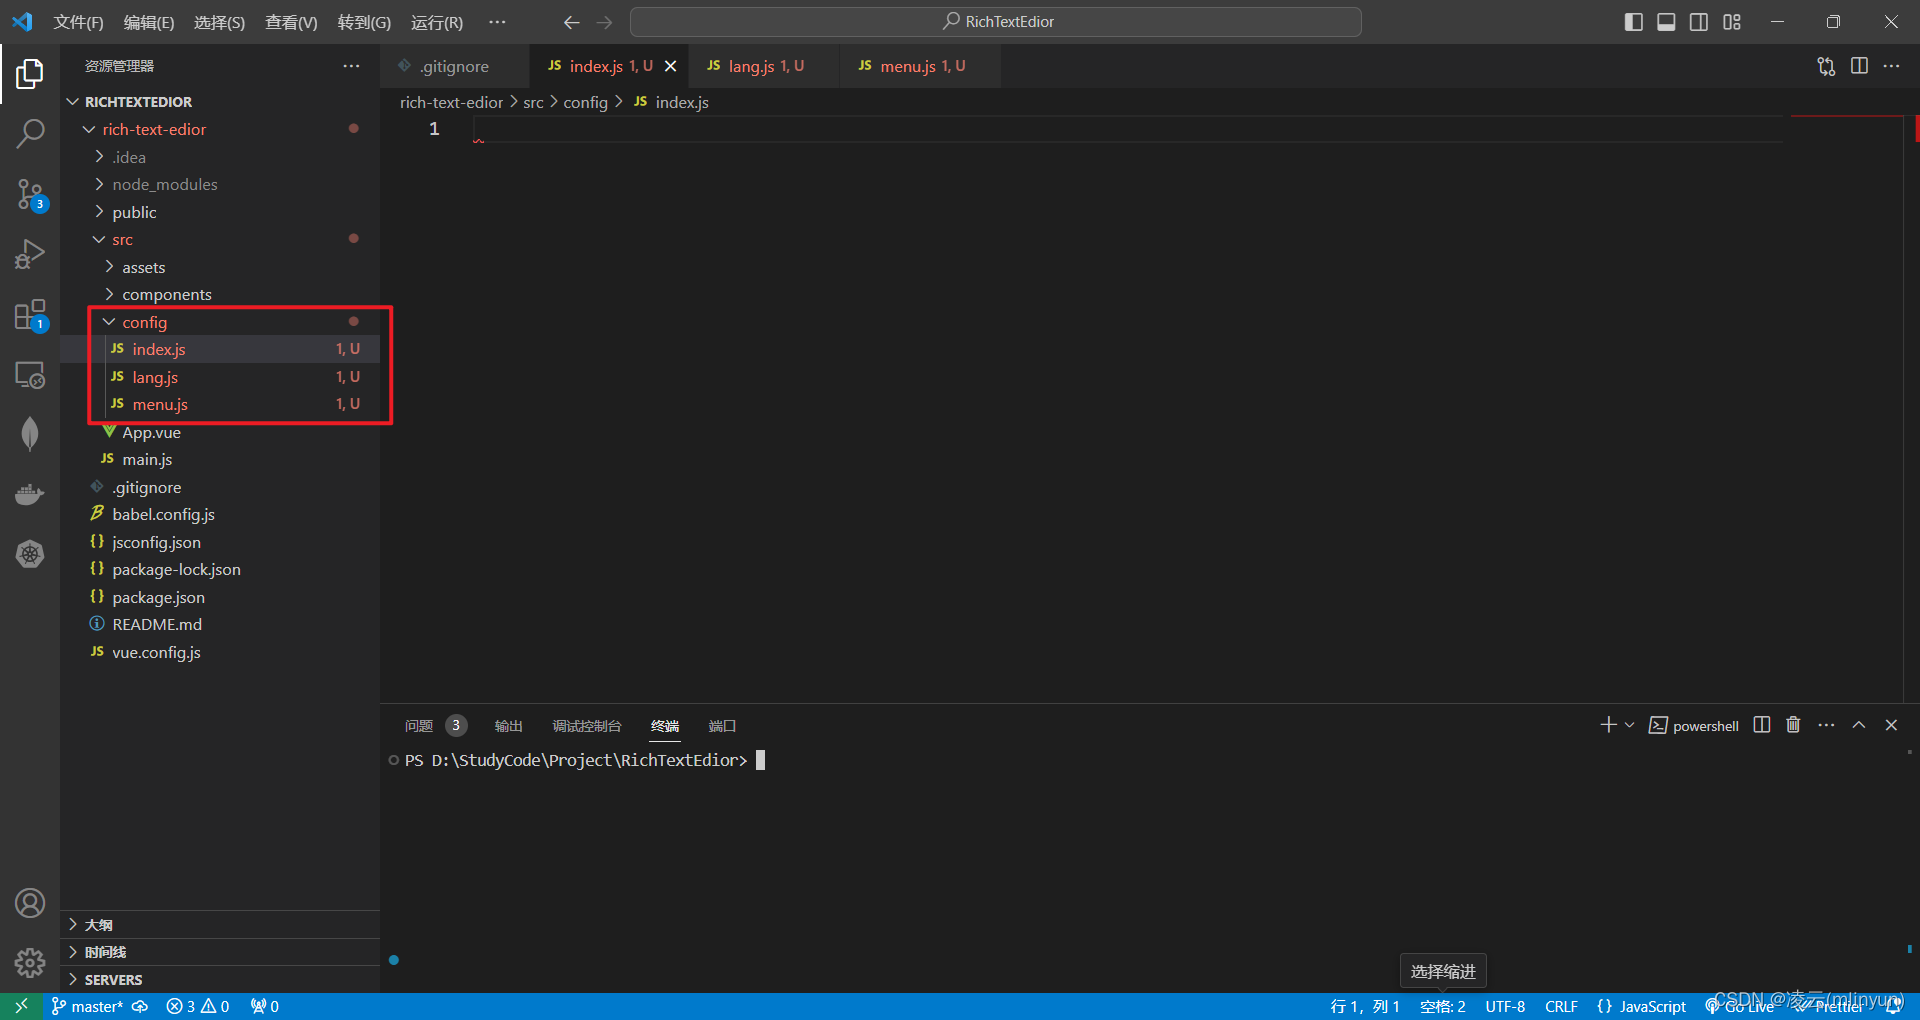Open the MongoDB leaf icon view

coord(30,434)
